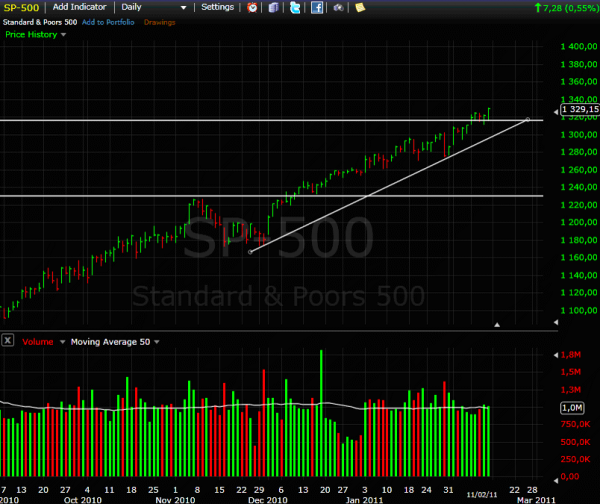Click the camera snapshot icon
The width and height of the screenshot is (600, 504).
[x=338, y=7]
